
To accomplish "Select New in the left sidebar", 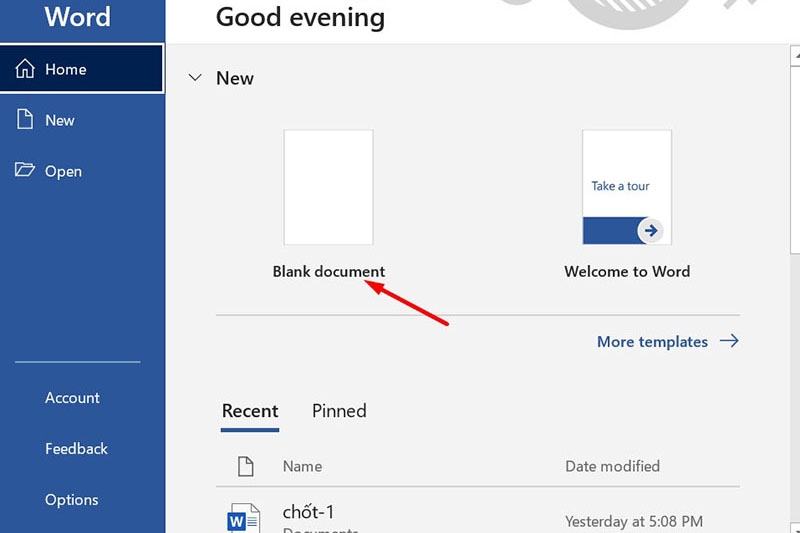I will 82,120.
